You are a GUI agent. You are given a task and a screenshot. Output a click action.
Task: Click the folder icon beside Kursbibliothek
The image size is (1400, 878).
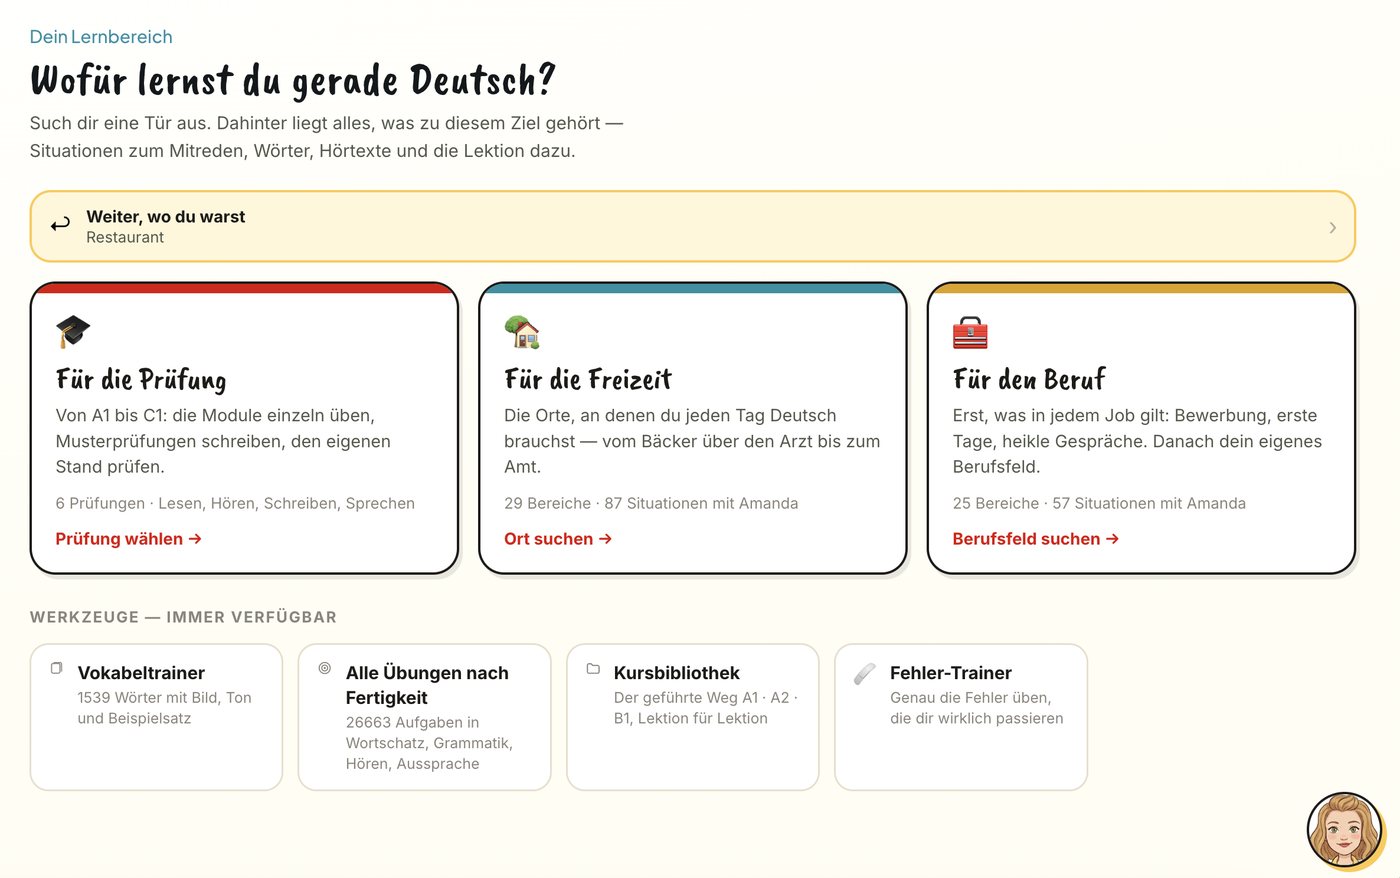pos(593,668)
